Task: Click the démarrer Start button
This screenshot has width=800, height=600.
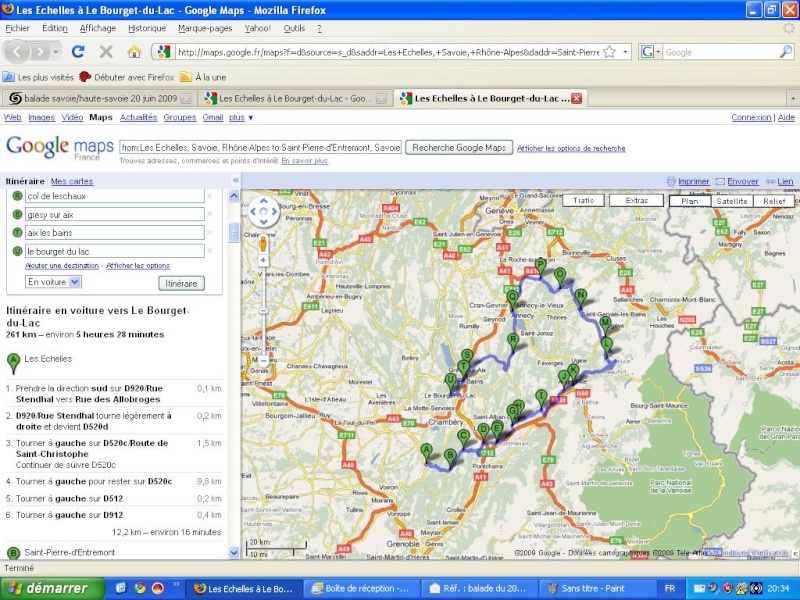Action: (51, 588)
